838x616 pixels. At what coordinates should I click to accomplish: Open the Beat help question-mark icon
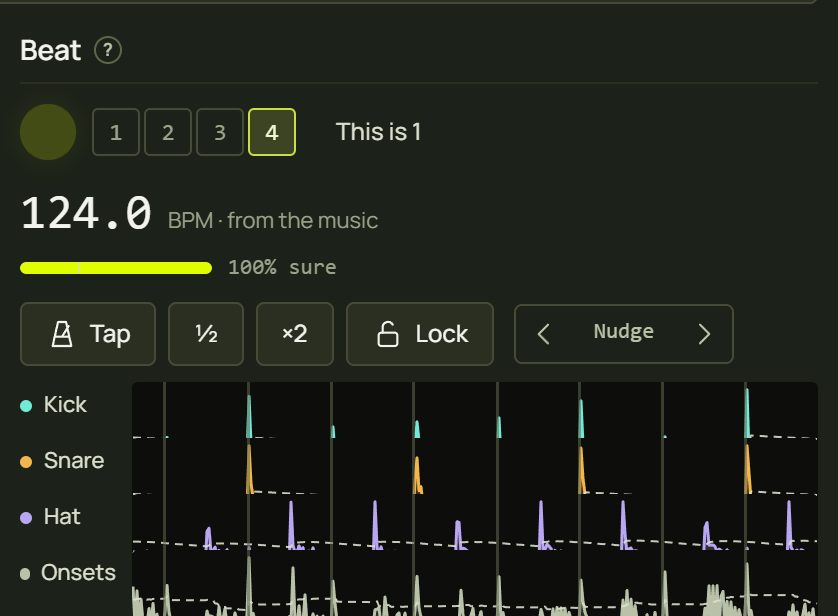tap(108, 51)
